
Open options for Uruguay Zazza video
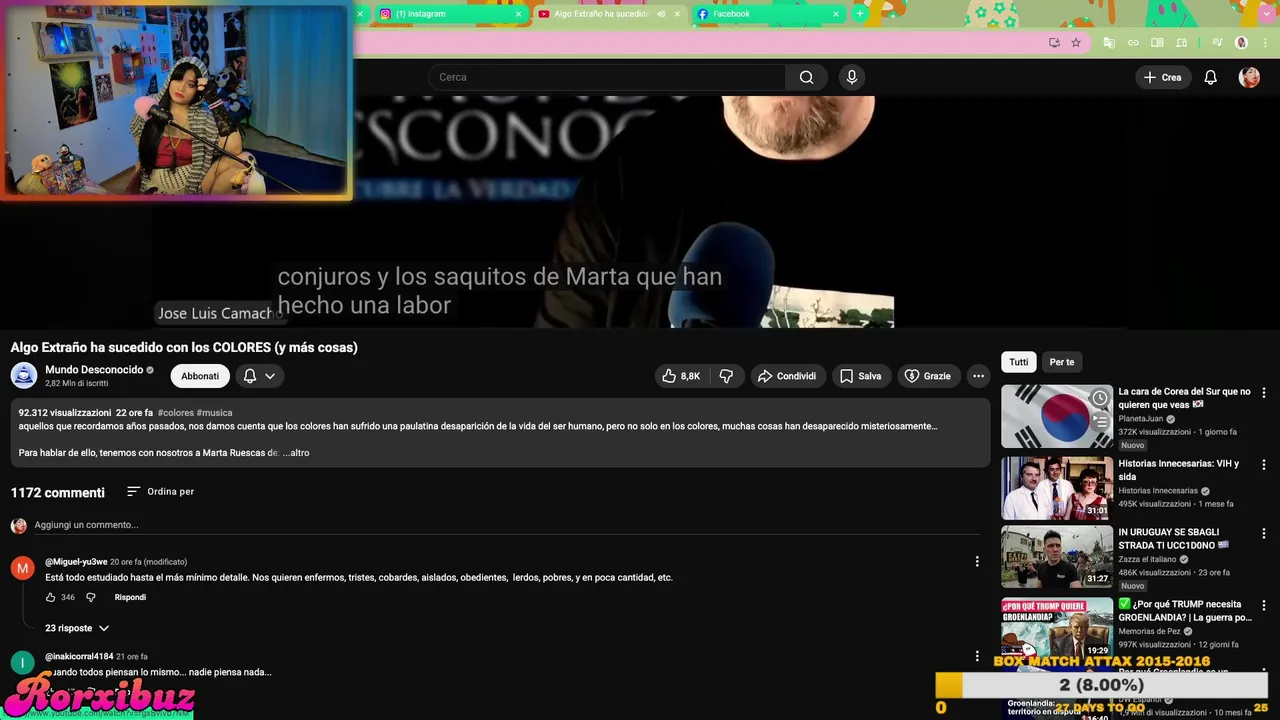(x=1263, y=534)
